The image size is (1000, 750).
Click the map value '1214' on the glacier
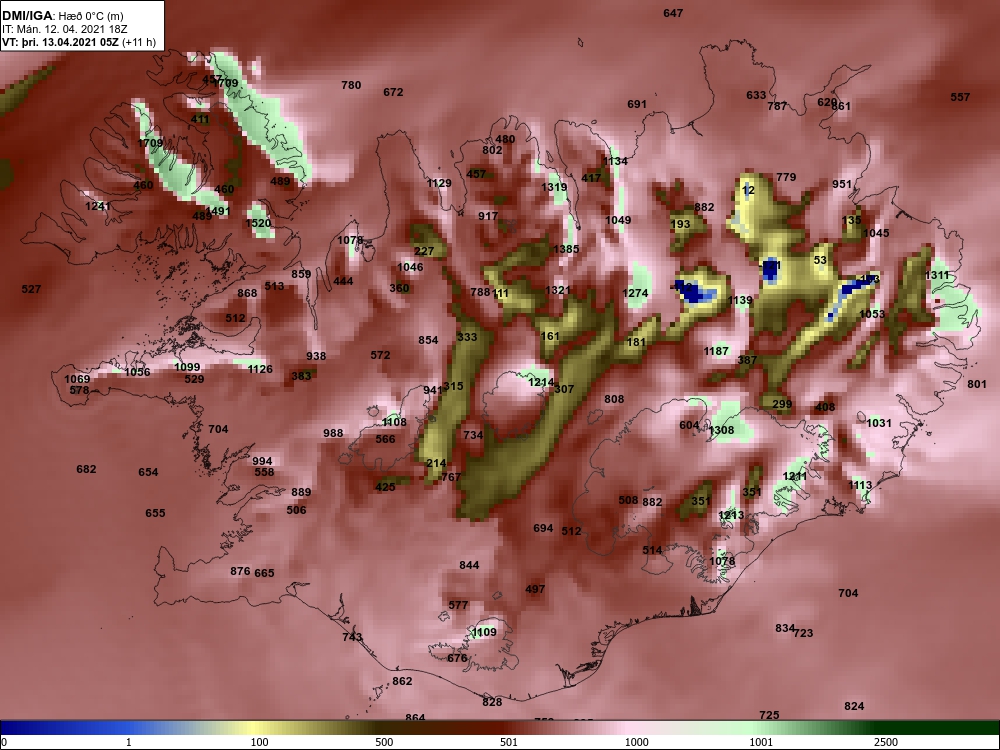pyautogui.click(x=541, y=382)
